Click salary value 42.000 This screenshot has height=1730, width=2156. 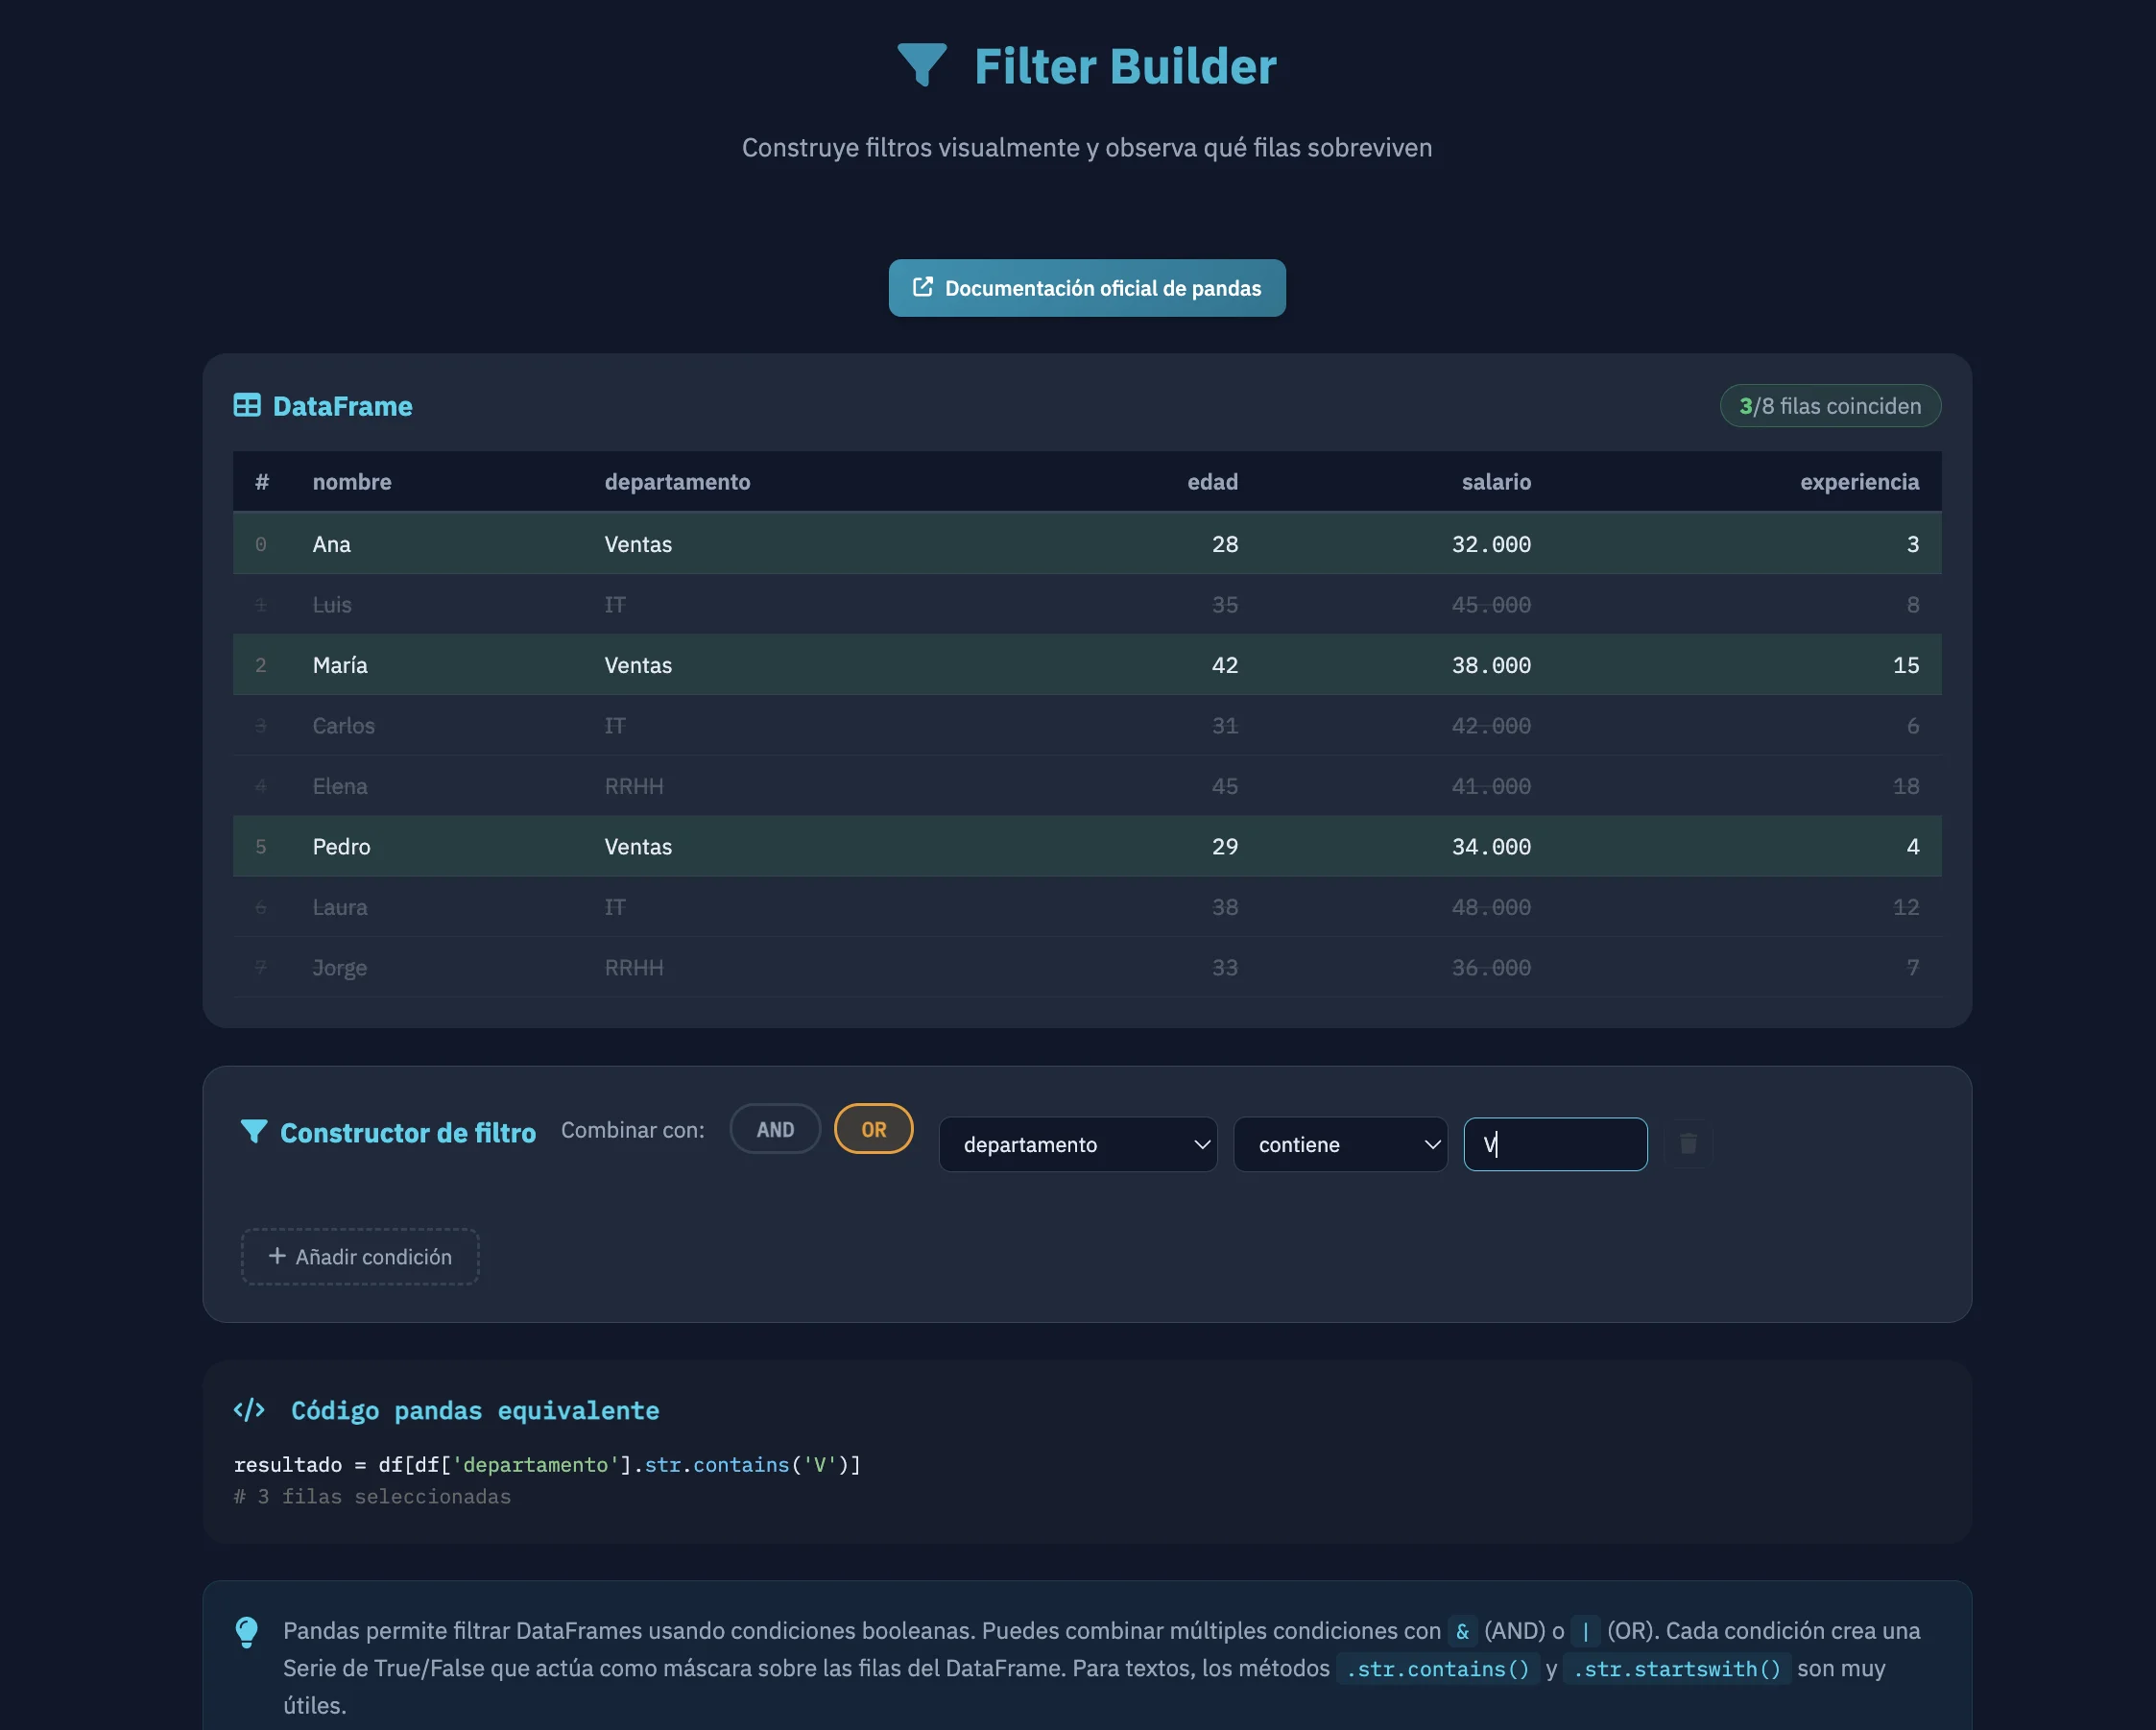point(1491,725)
